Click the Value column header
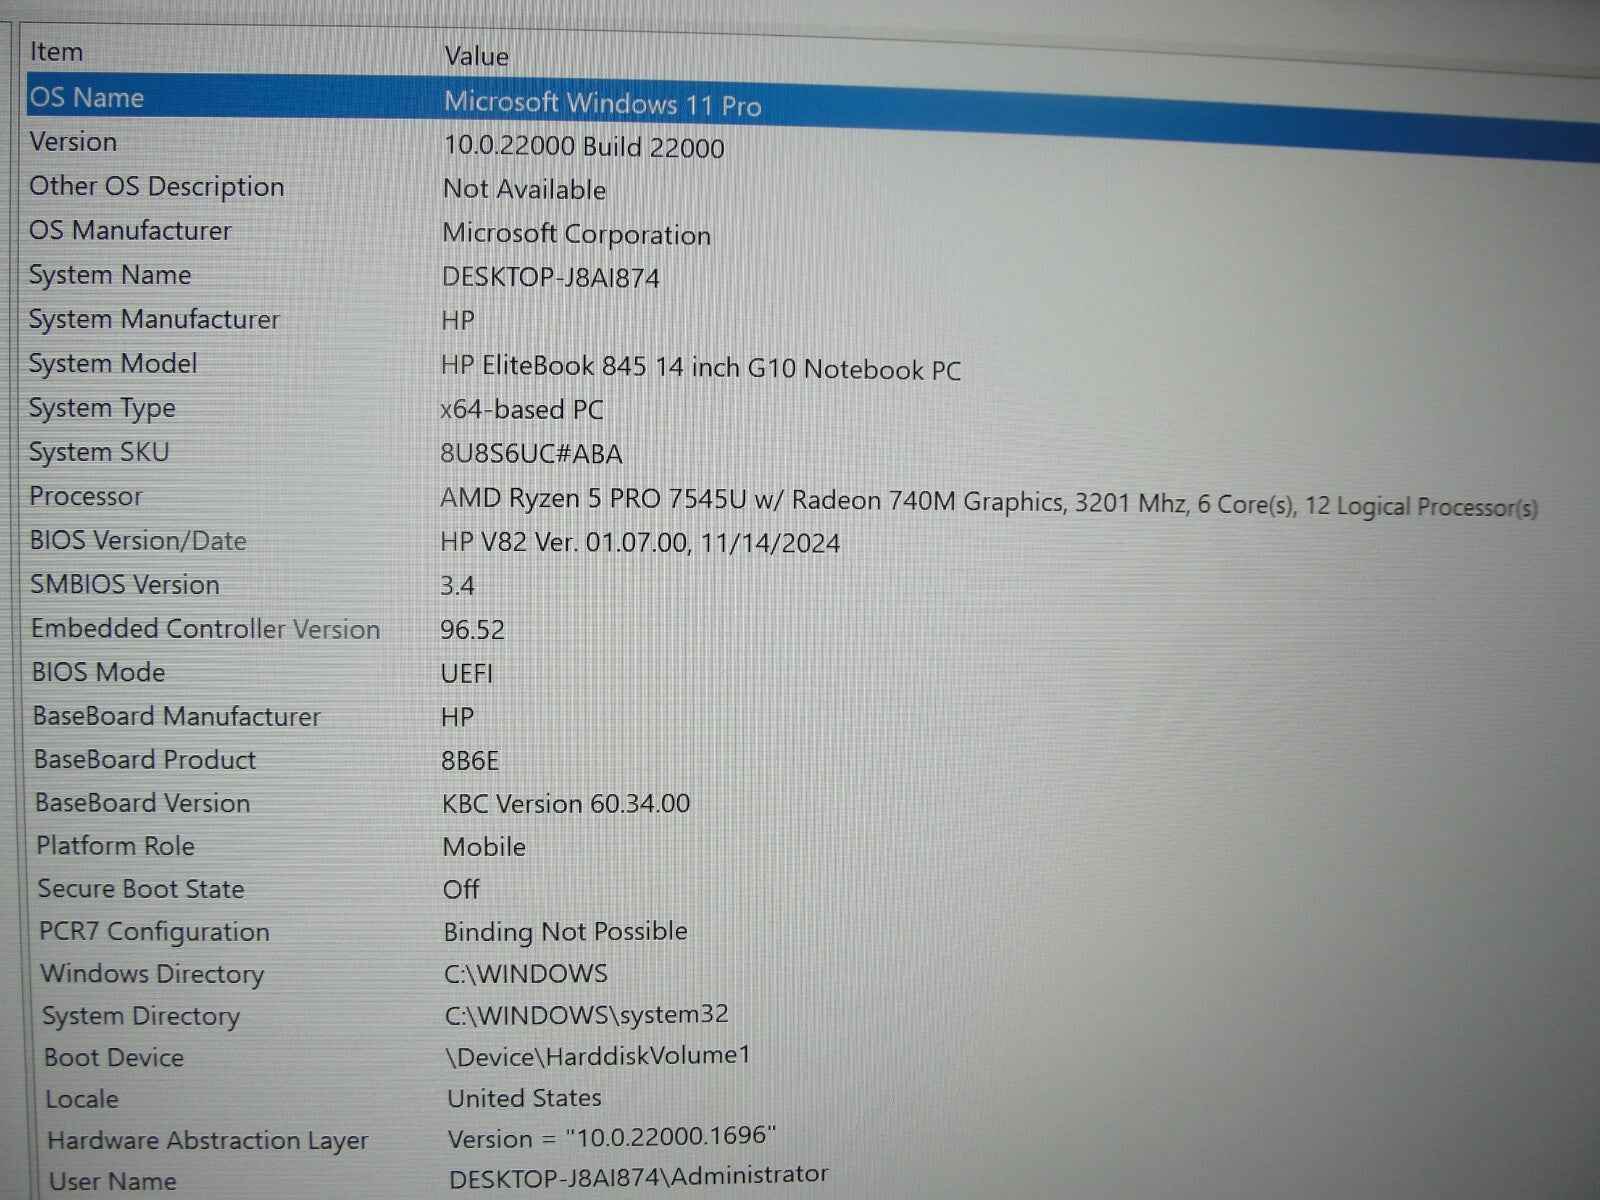This screenshot has width=1600, height=1200. [x=477, y=57]
